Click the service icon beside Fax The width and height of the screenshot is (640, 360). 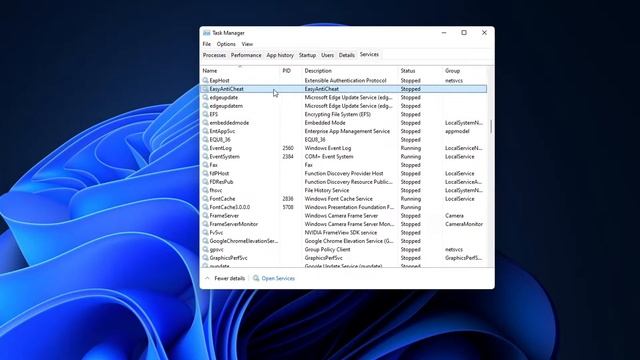(205, 165)
